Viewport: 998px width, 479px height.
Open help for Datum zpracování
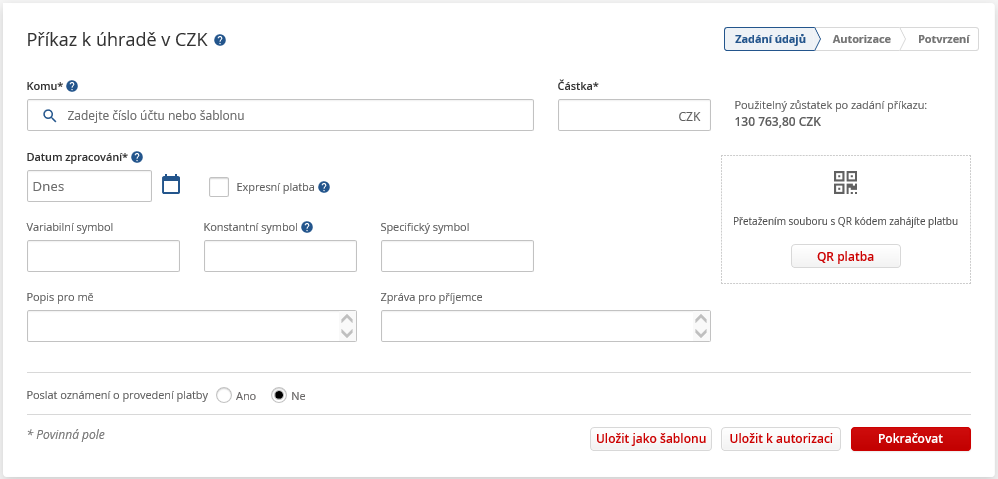pos(137,157)
